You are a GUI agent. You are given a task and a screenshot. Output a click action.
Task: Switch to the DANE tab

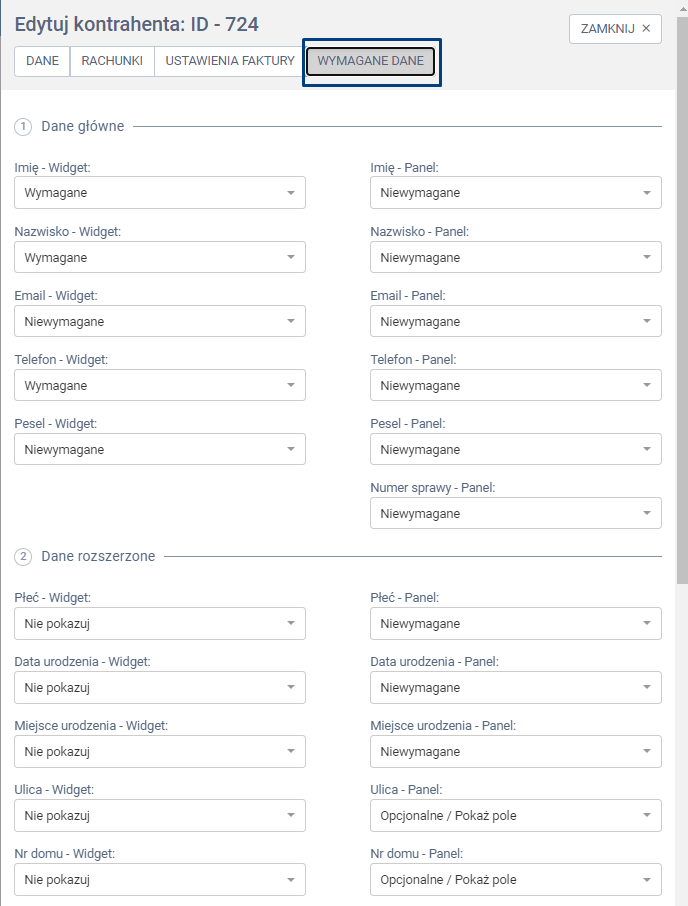click(x=42, y=61)
